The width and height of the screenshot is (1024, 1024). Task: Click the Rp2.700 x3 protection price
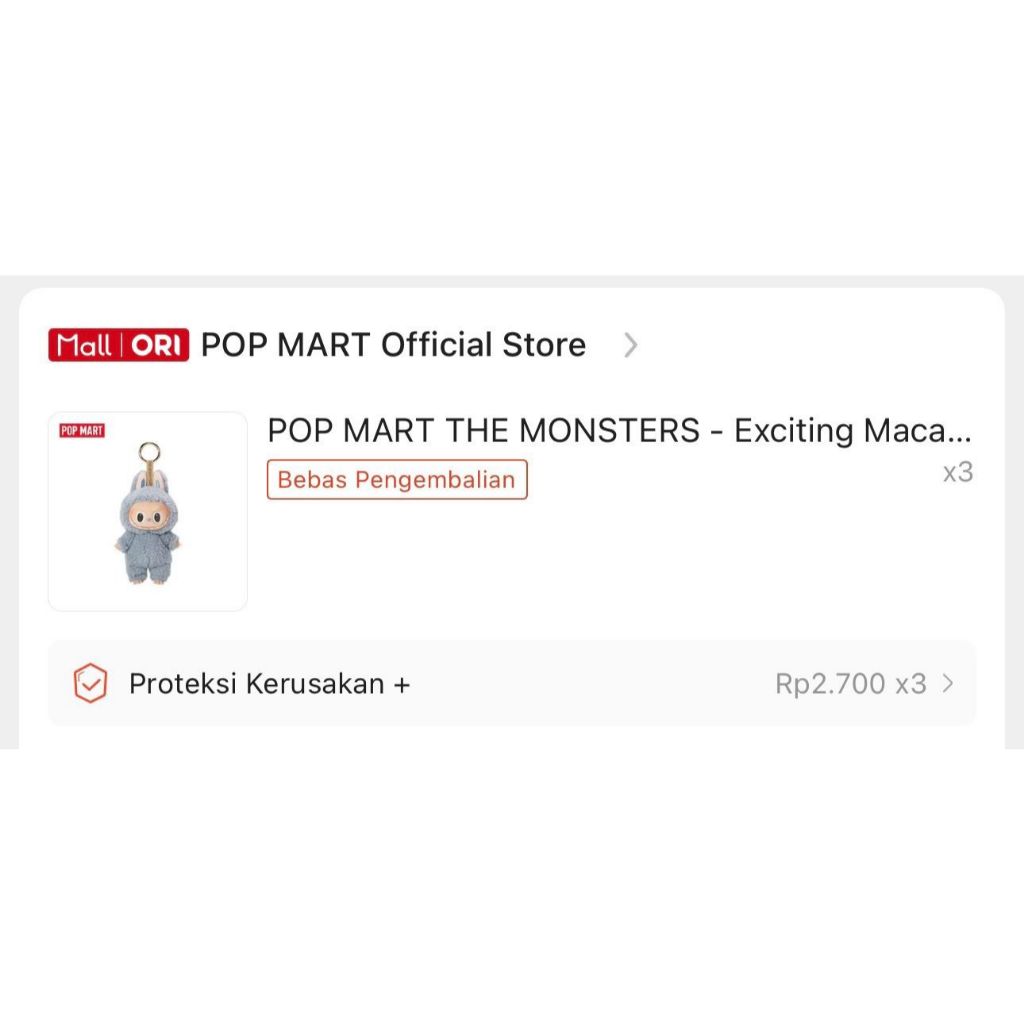click(850, 684)
